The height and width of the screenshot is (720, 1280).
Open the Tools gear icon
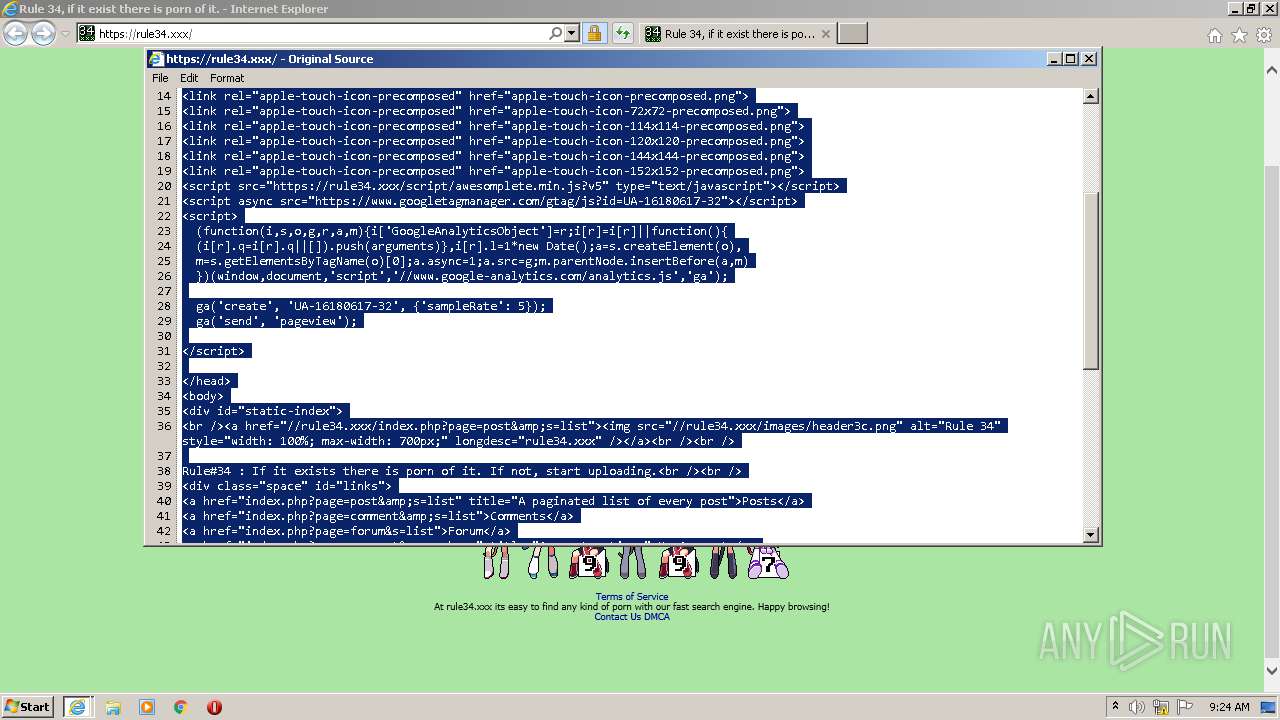pyautogui.click(x=1264, y=35)
